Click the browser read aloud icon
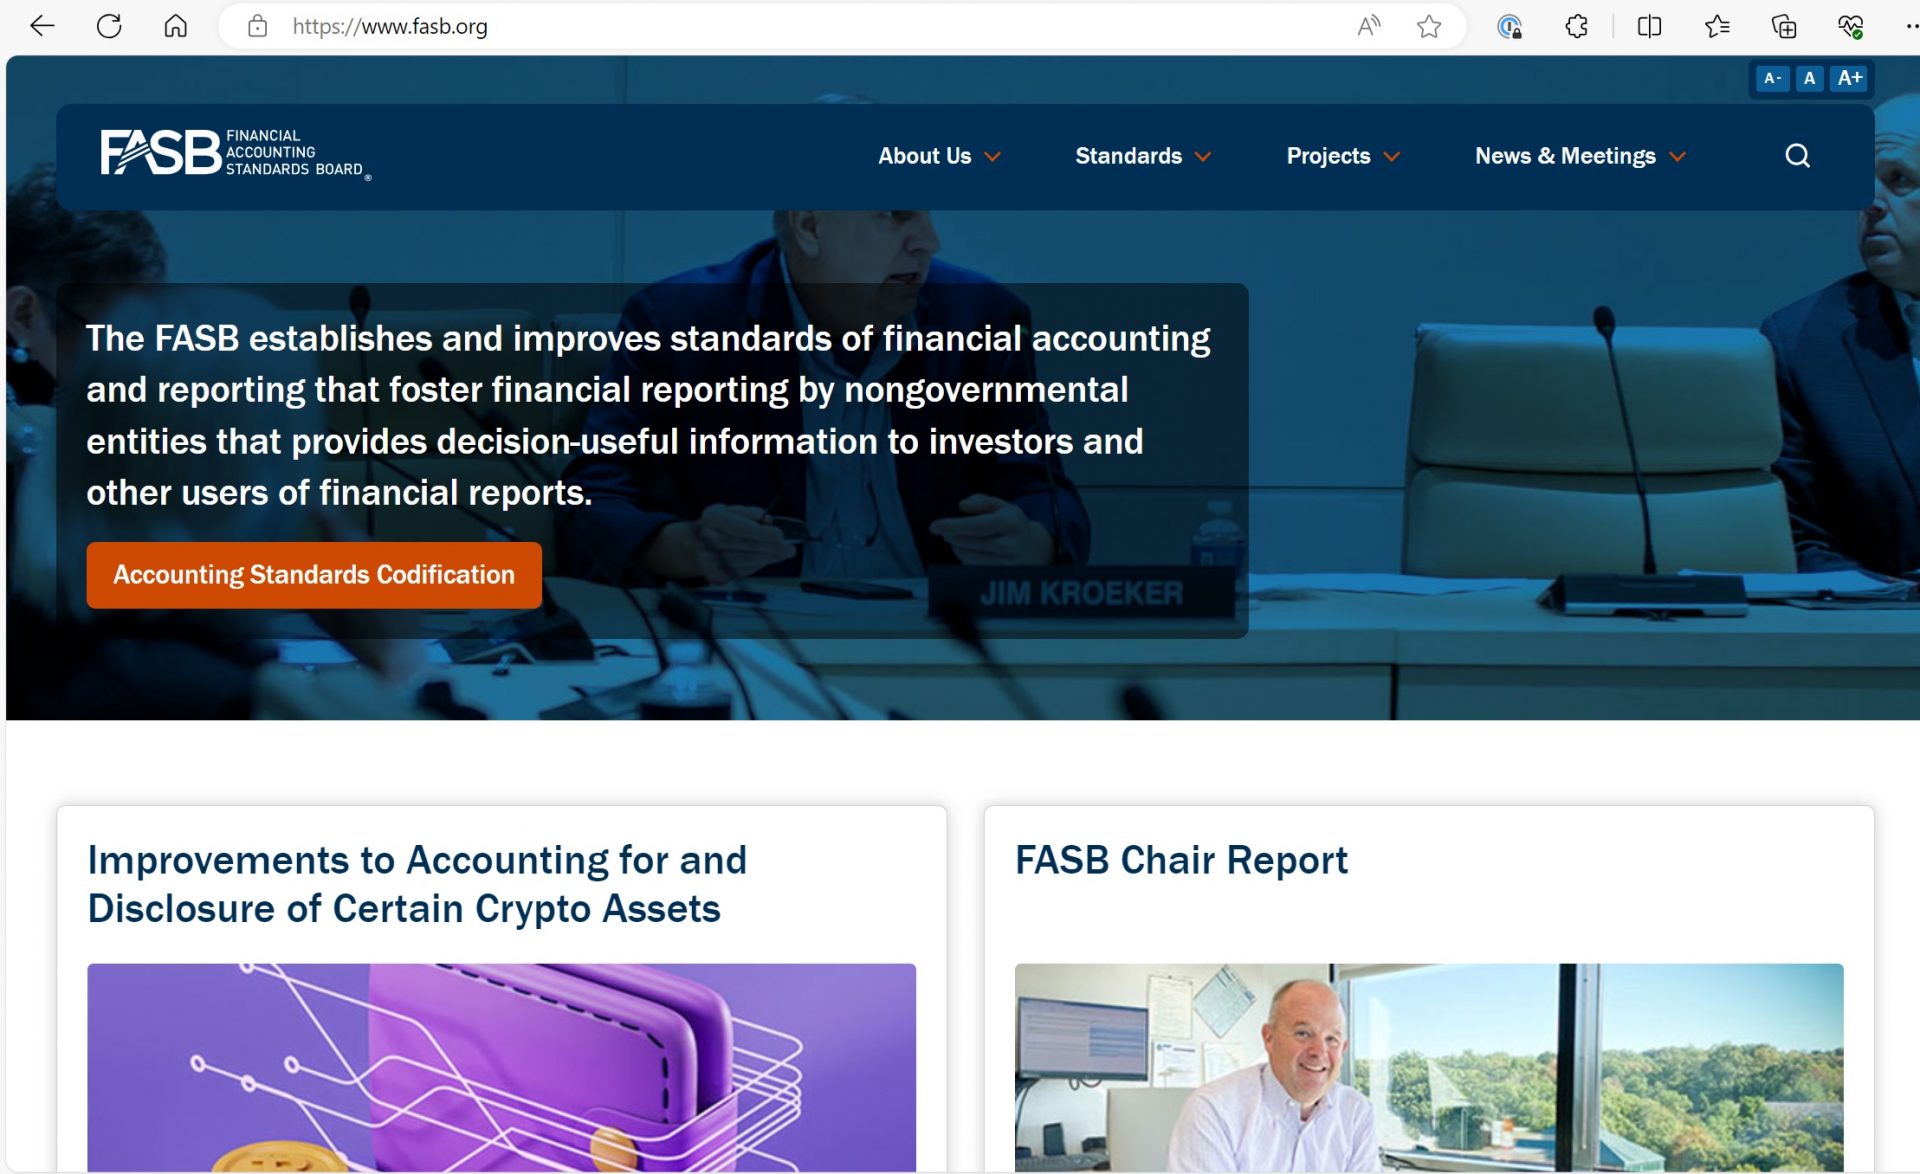 pos(1367,26)
